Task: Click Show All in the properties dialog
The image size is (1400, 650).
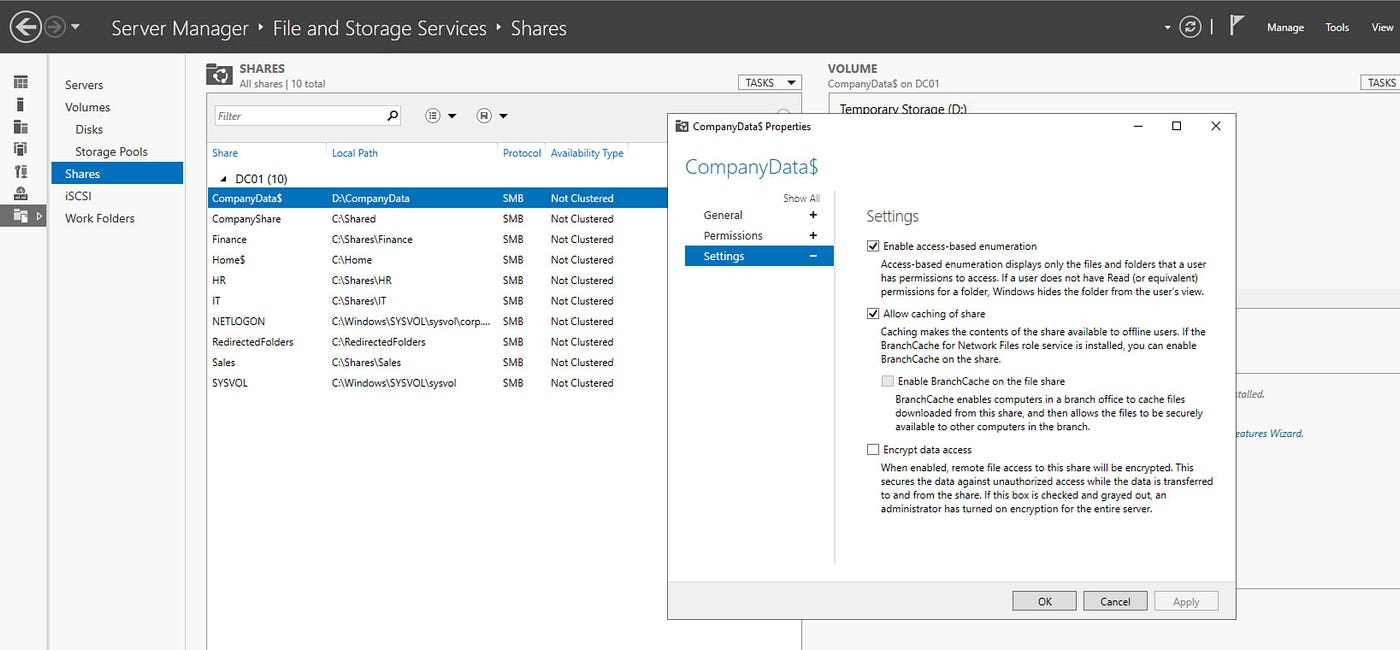Action: point(801,198)
